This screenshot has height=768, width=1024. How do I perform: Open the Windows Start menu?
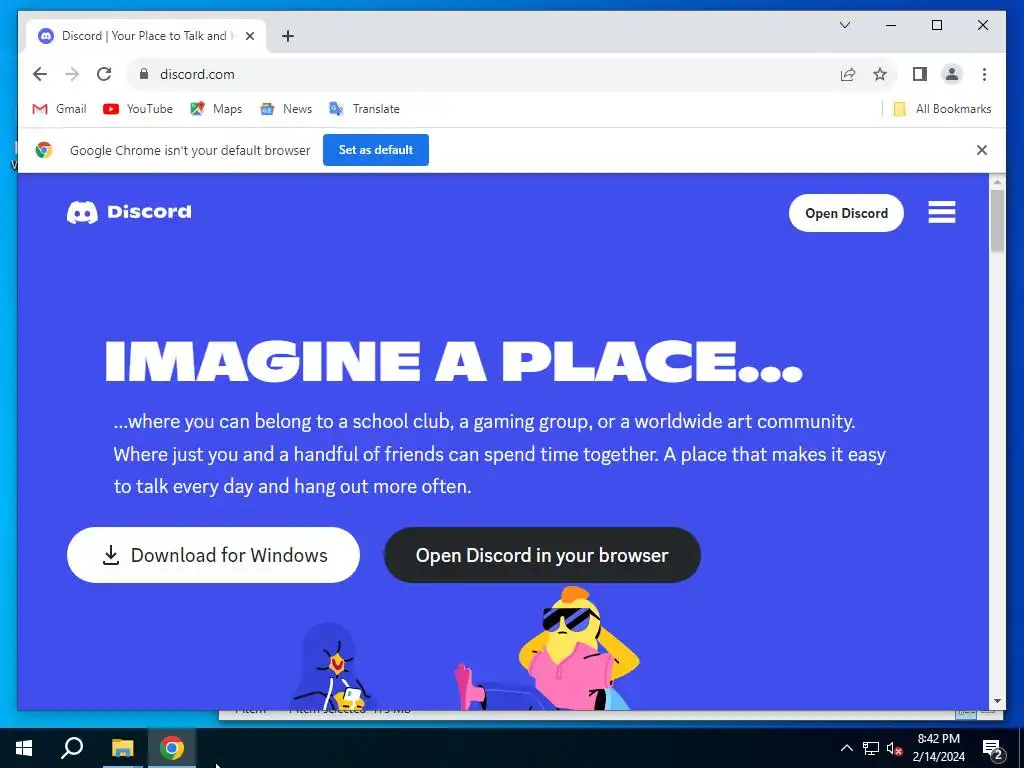point(24,748)
